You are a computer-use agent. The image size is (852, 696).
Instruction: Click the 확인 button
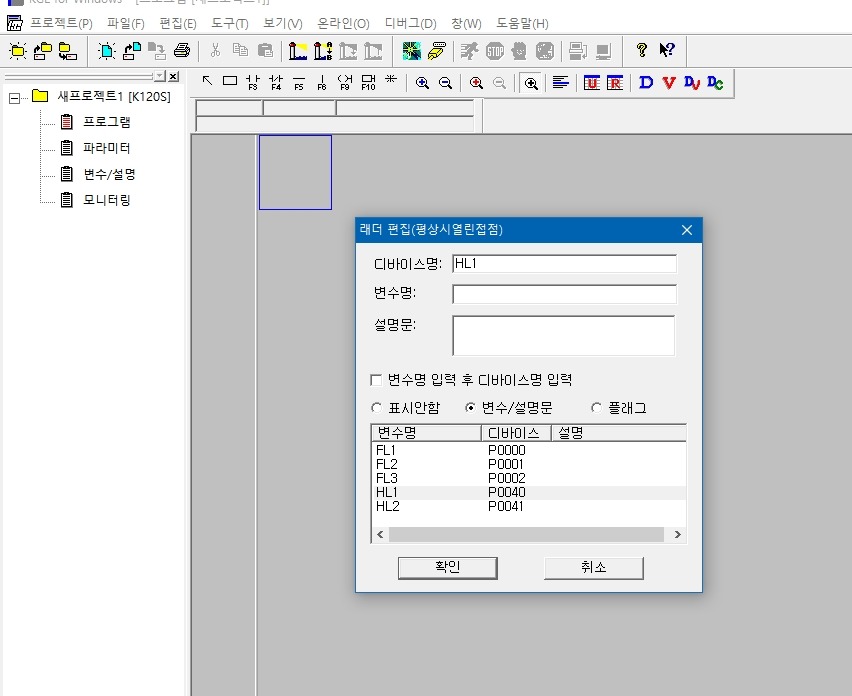447,567
